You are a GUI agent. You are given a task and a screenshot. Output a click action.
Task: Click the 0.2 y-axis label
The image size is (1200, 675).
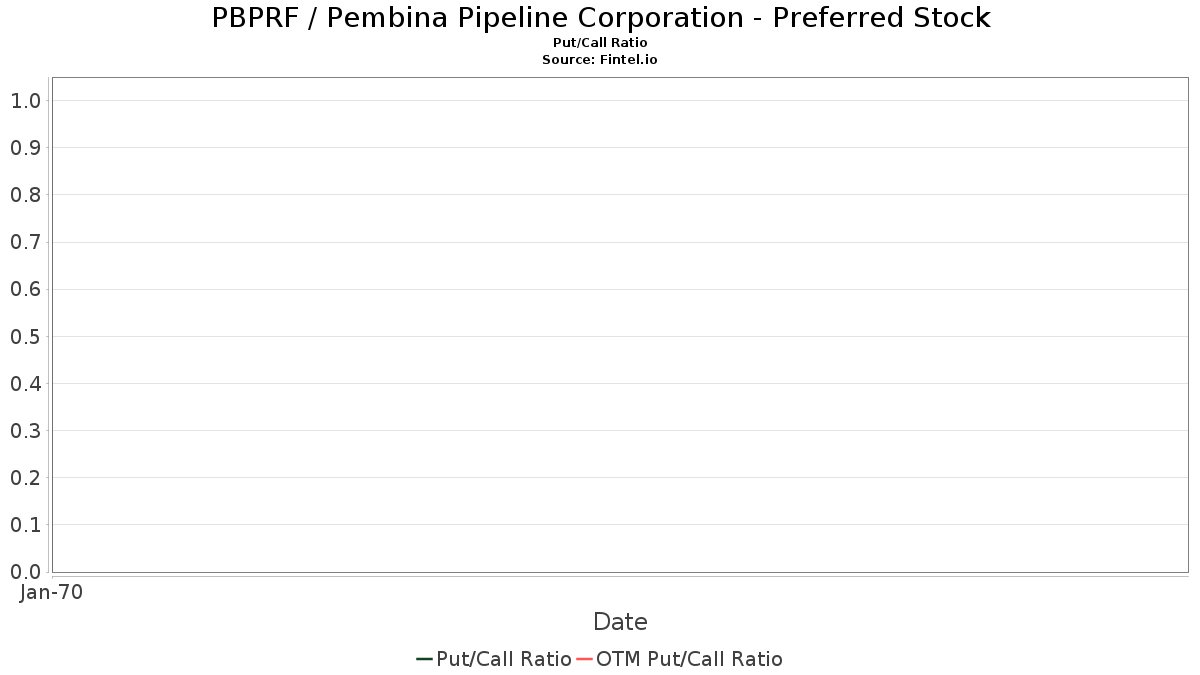[25, 477]
